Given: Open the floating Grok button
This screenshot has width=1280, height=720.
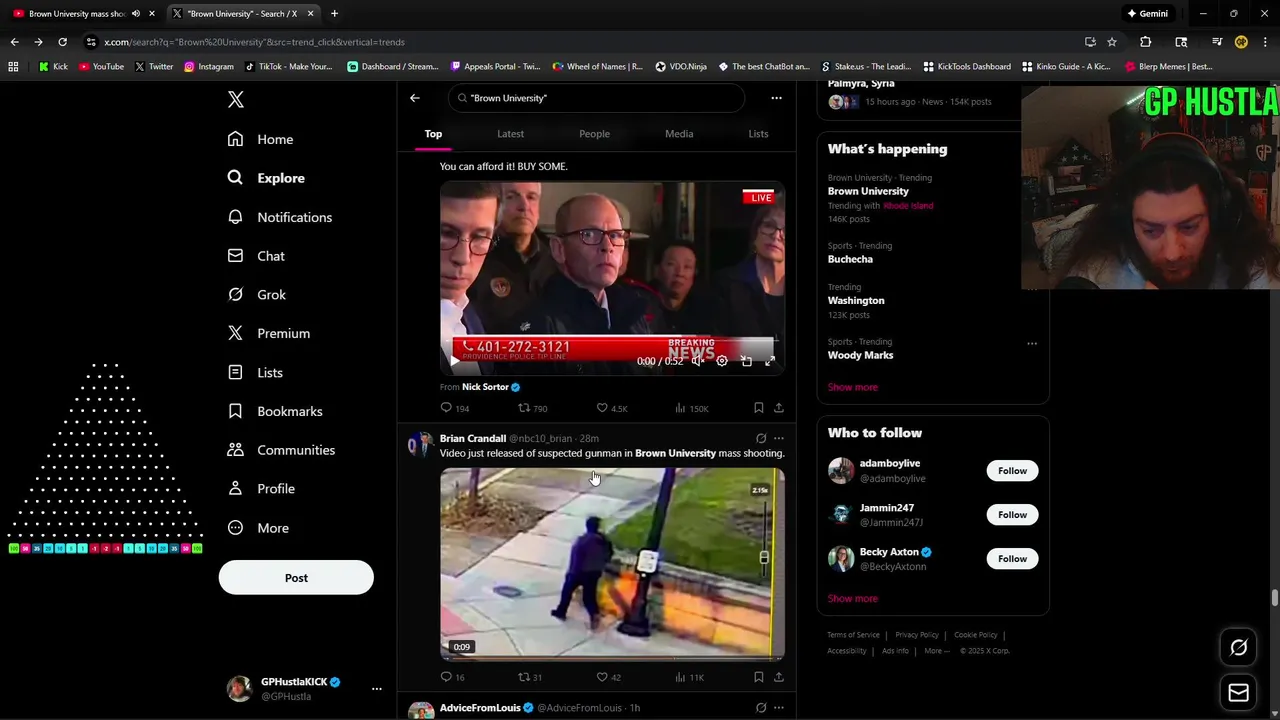Looking at the screenshot, I should (1238, 648).
